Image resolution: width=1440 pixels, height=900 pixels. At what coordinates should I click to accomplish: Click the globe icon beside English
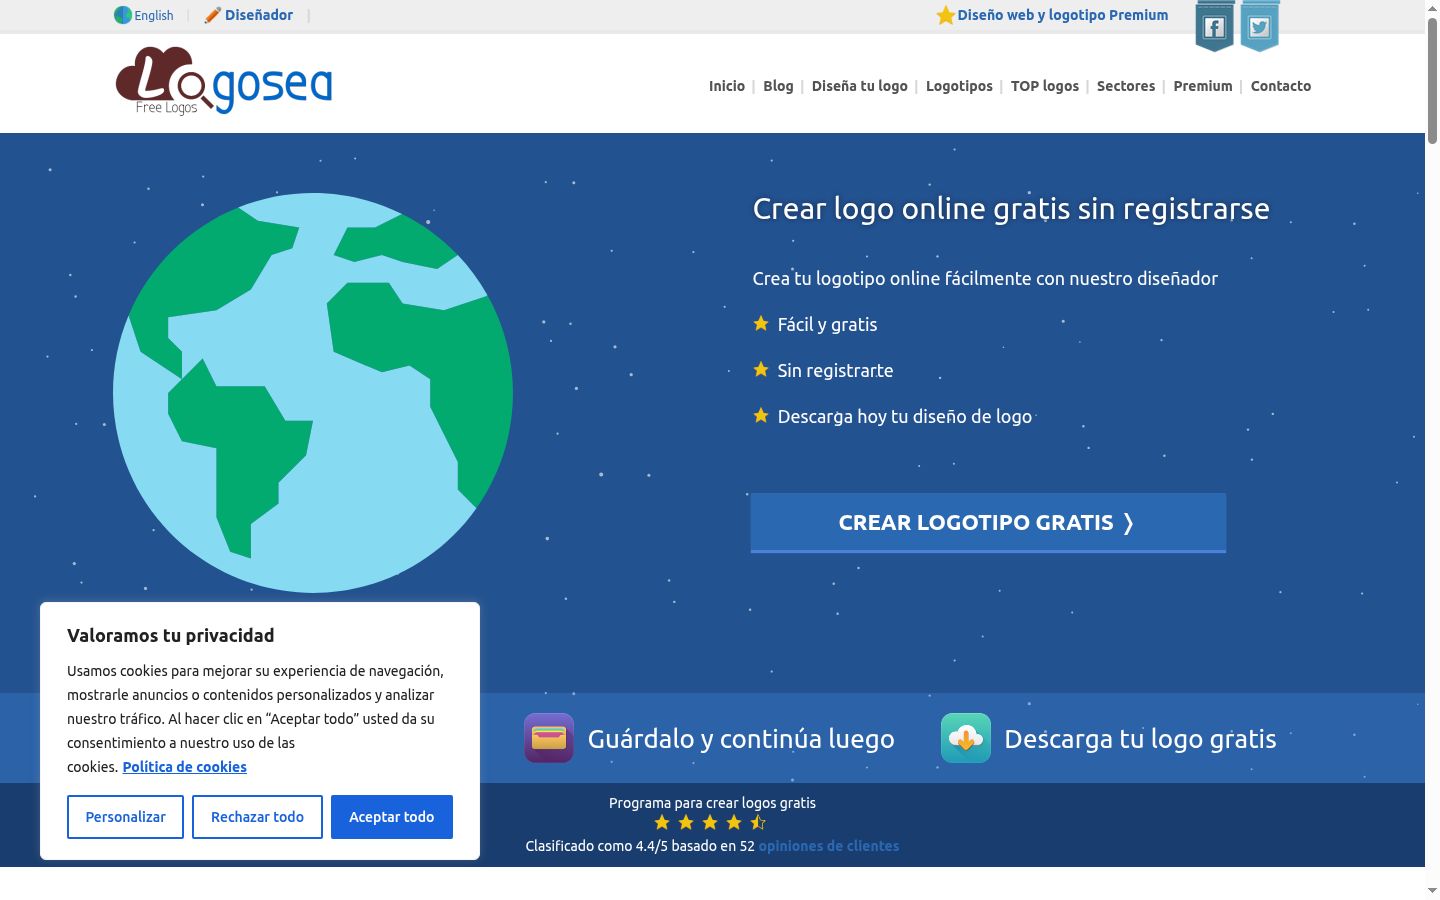(123, 15)
